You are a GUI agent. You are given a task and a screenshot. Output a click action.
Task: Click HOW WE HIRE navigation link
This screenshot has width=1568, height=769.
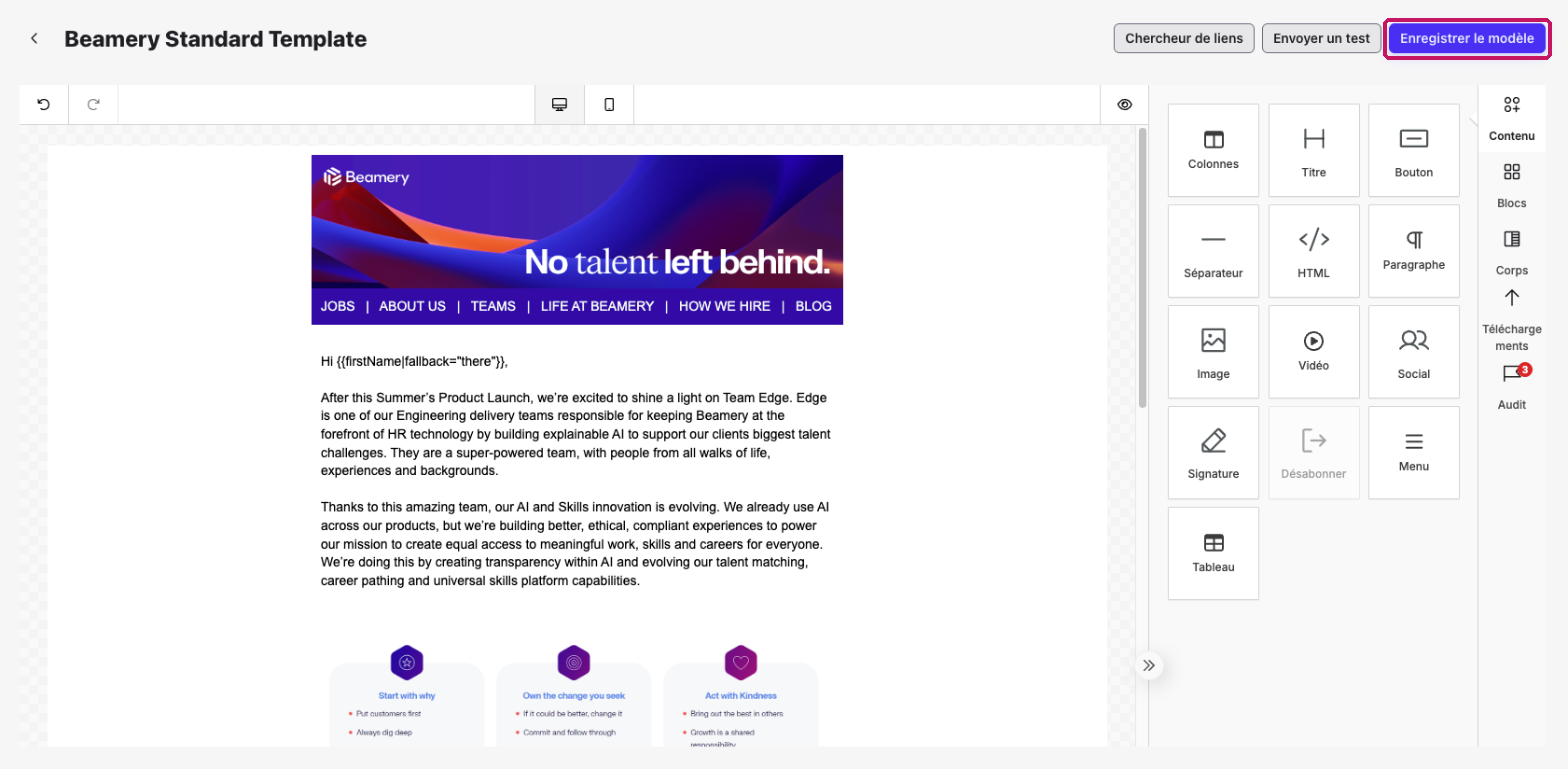725,306
